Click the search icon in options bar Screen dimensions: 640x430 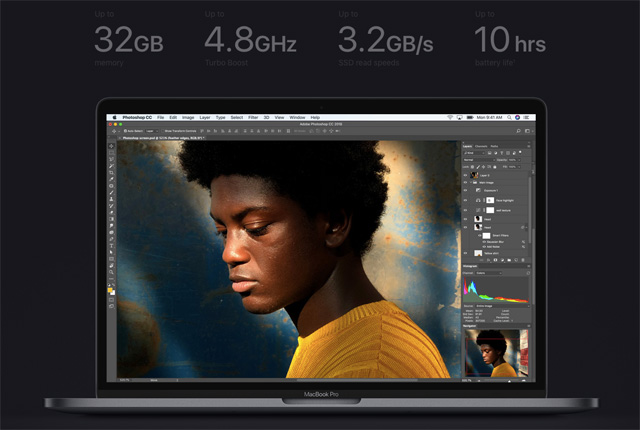click(518, 131)
